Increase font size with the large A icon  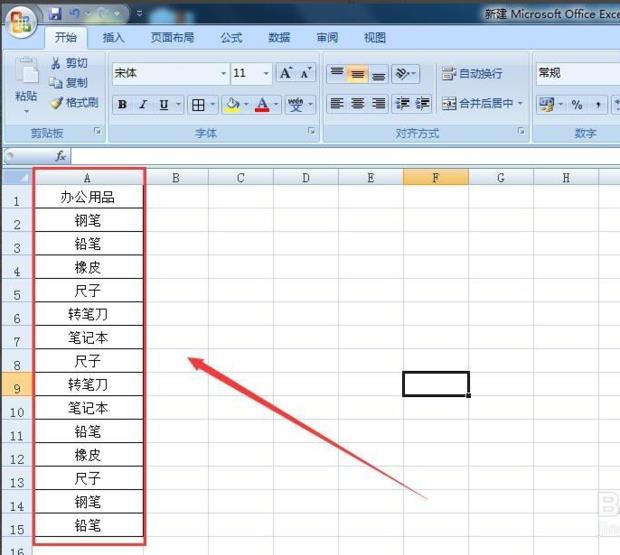point(286,73)
